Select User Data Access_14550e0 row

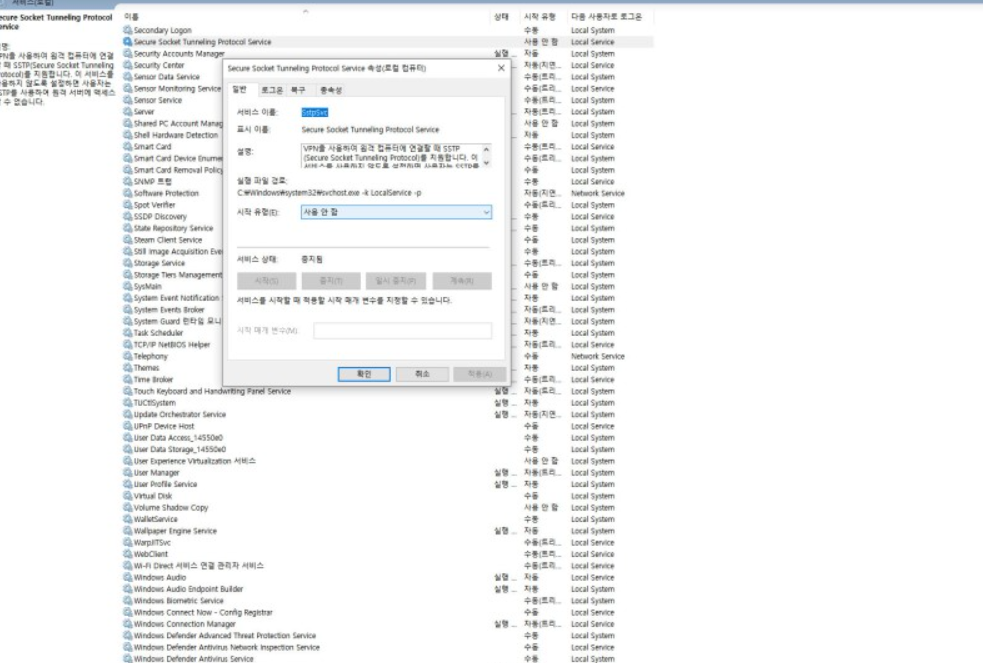point(387,437)
